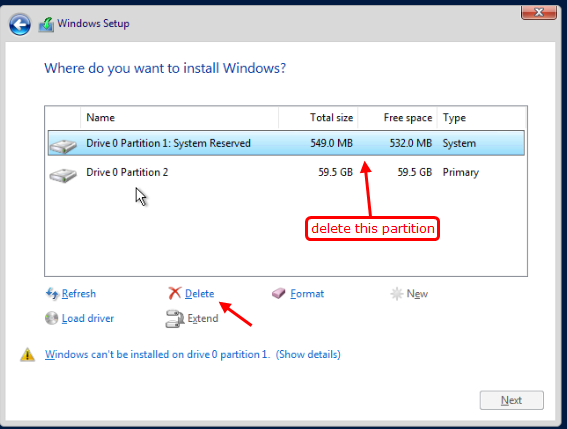Screen dimensions: 567x429
Task: Click the yellow warning triangle icon
Action: tap(27, 354)
